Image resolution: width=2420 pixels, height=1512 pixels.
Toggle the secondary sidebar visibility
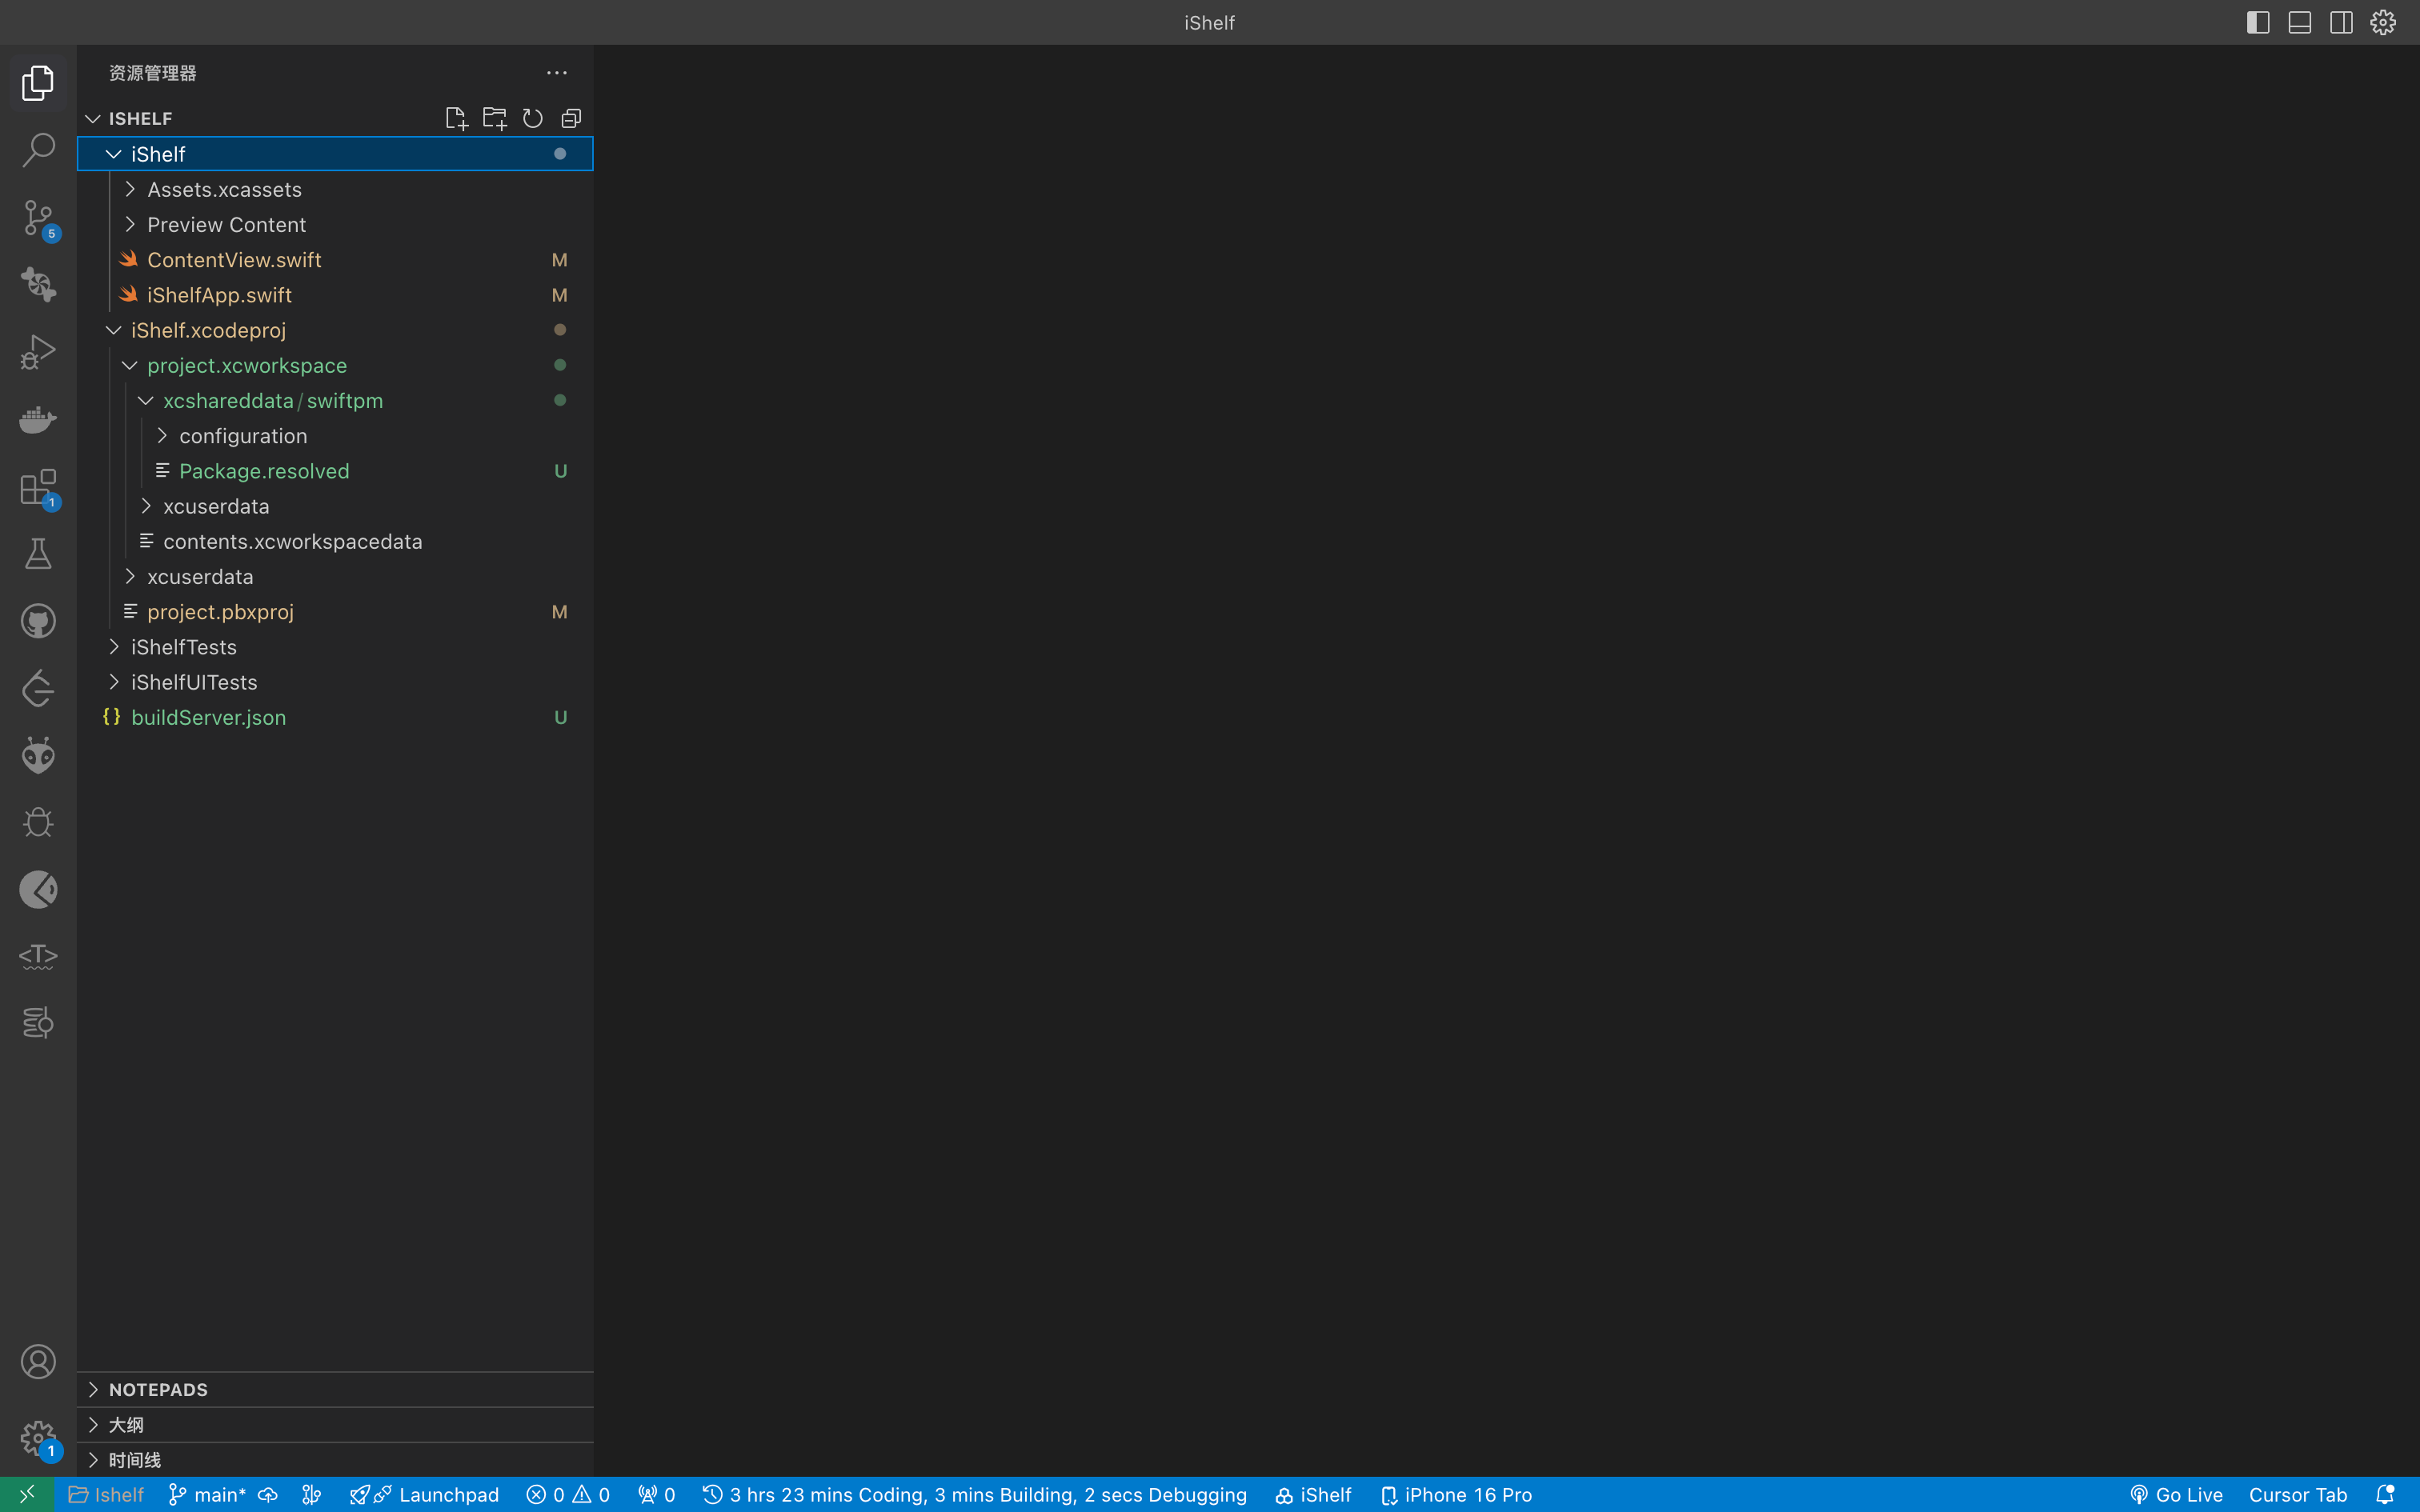2341,22
